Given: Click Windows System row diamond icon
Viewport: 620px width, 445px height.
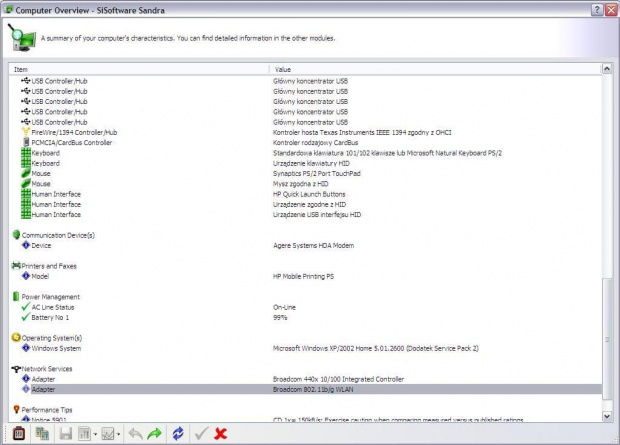Looking at the screenshot, I should [x=26, y=348].
